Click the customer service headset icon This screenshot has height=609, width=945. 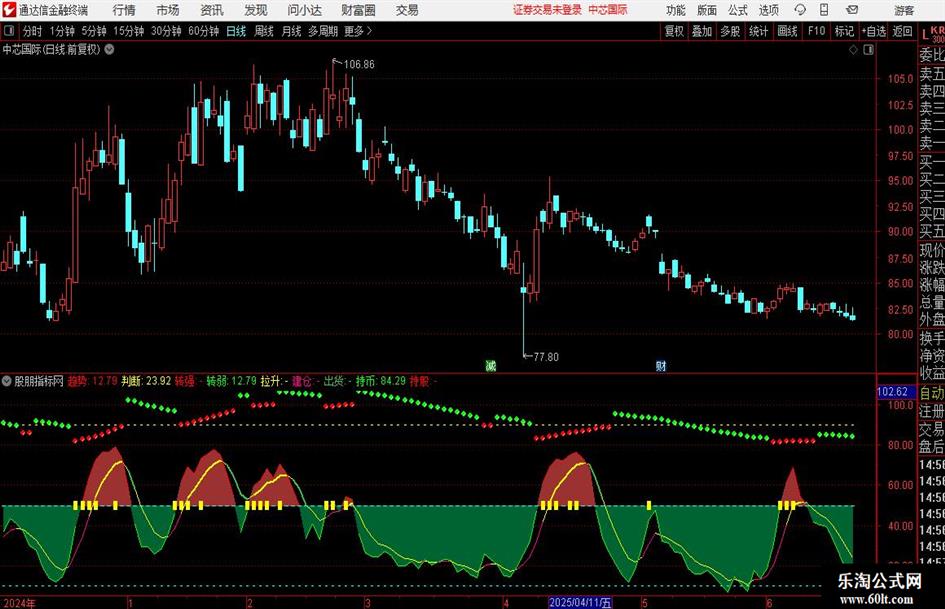(800, 10)
